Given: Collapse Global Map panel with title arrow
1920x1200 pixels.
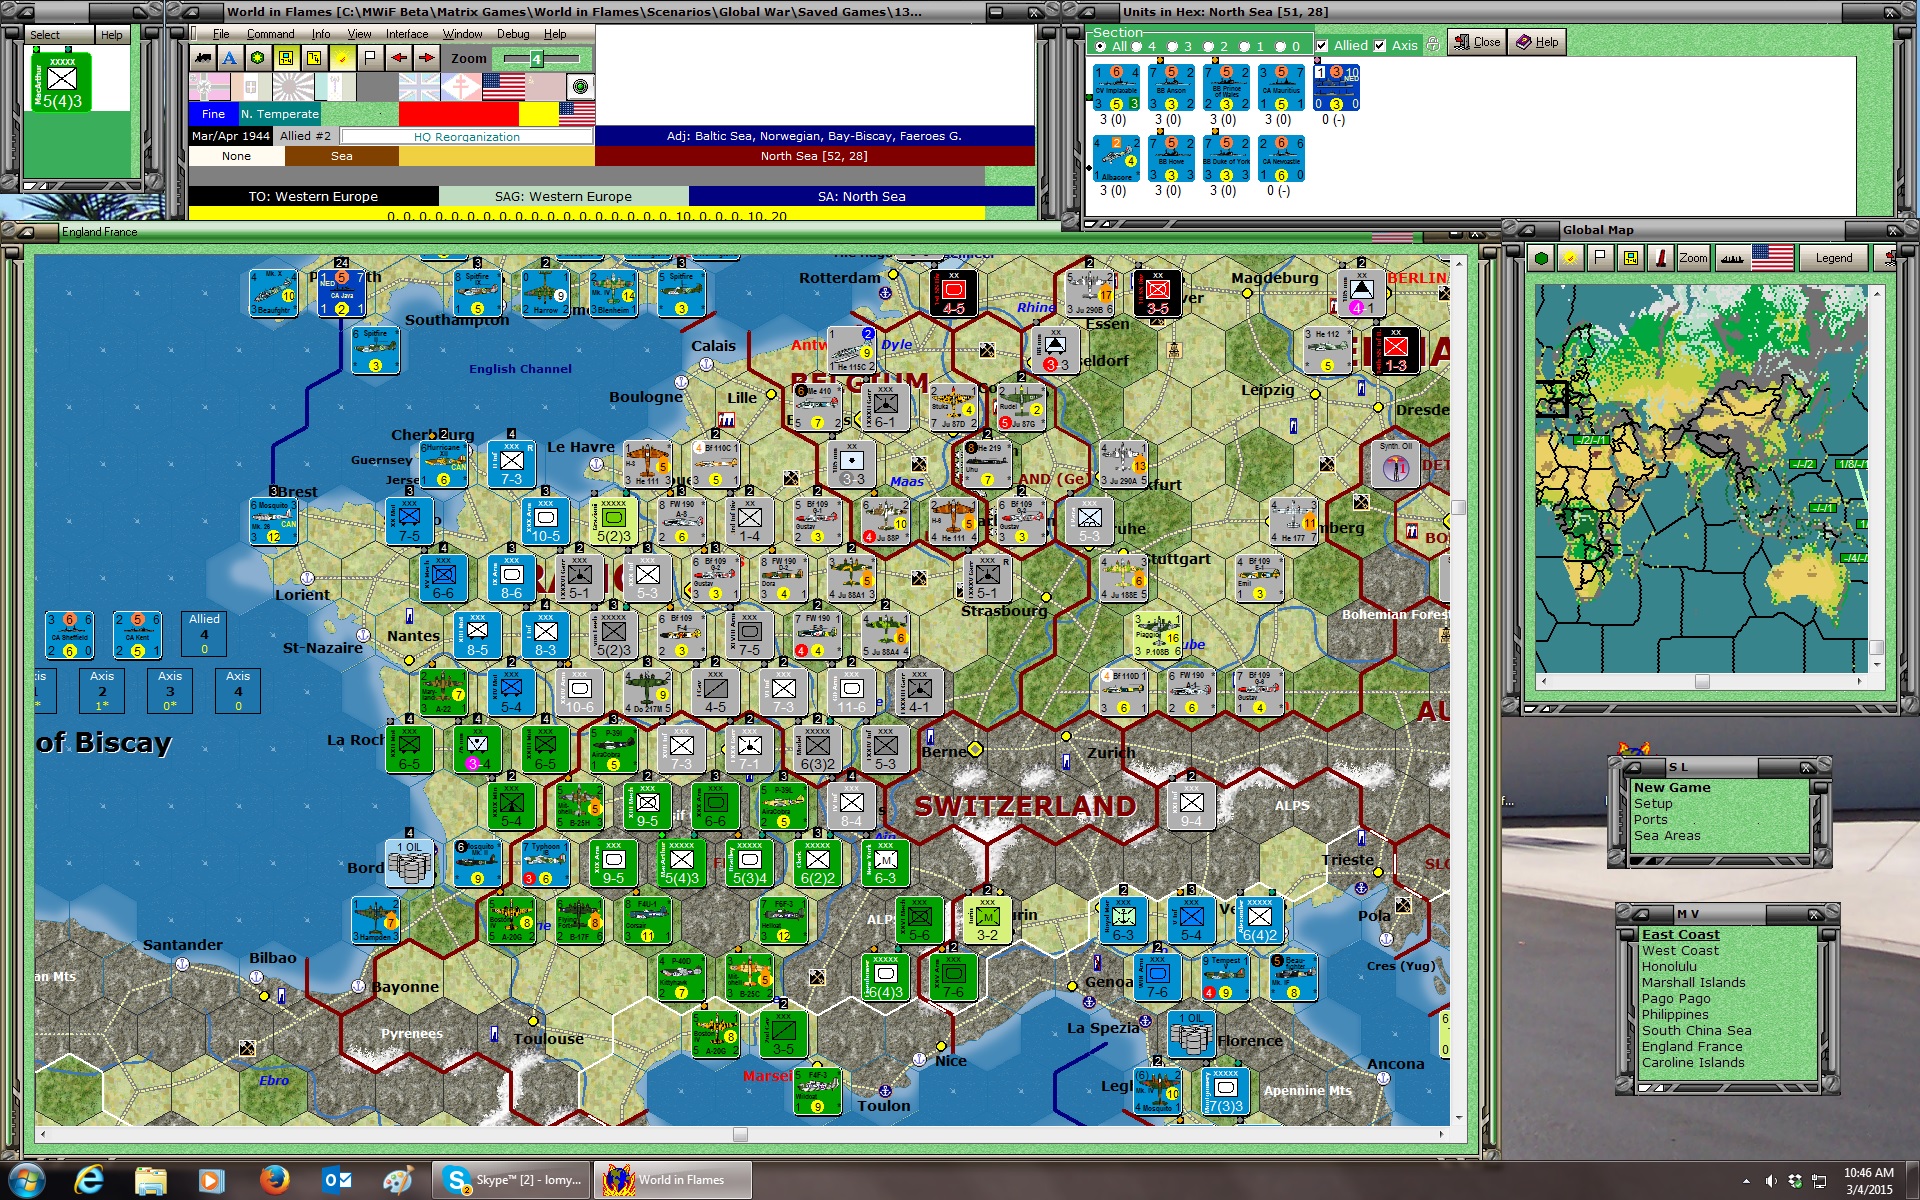Looking at the screenshot, I should tap(1526, 230).
